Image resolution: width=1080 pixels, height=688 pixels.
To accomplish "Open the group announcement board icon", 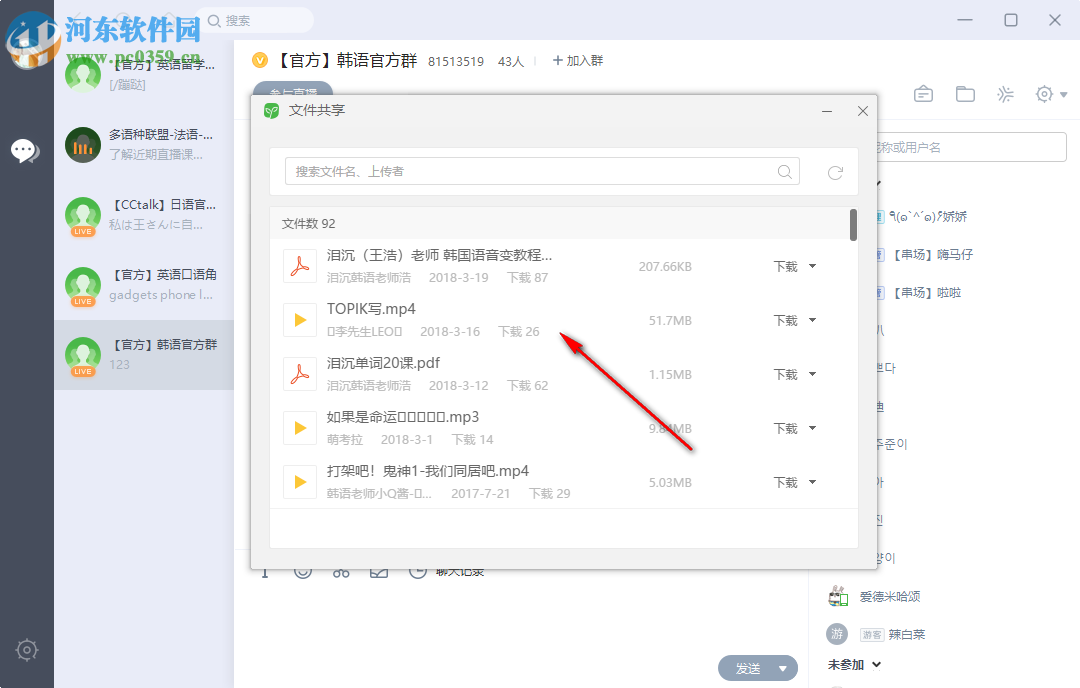I will (923, 93).
